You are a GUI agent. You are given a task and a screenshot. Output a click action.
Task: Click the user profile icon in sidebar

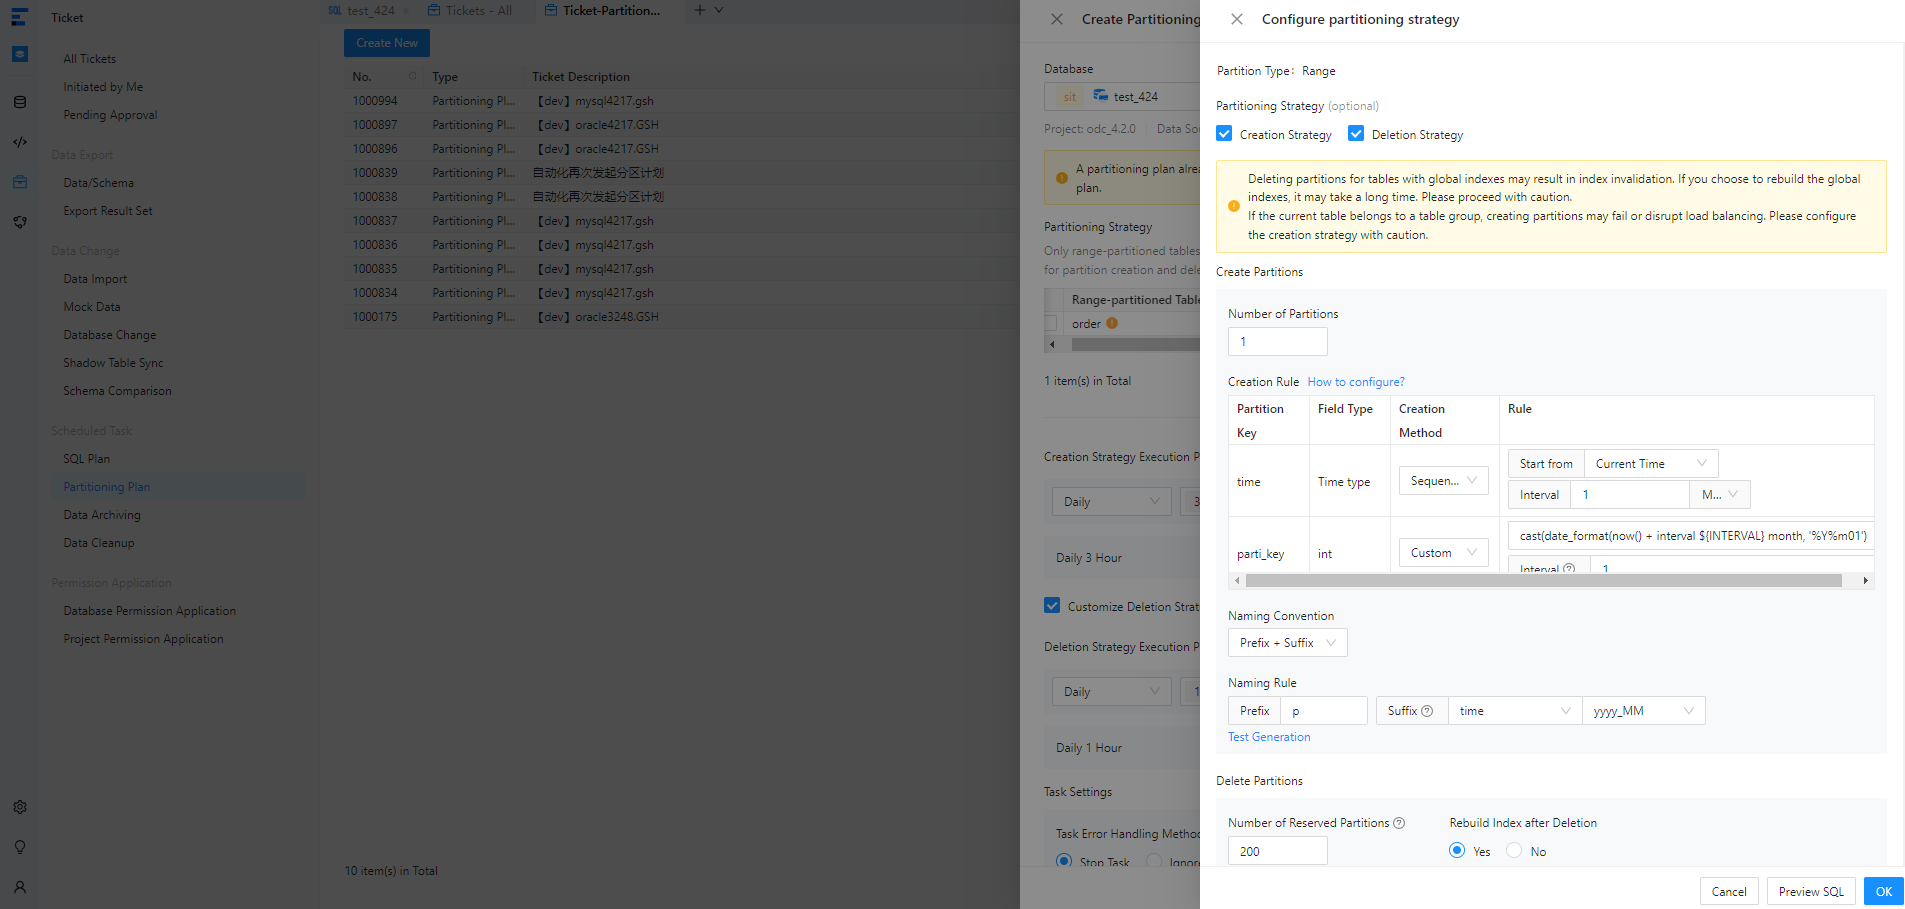(20, 887)
